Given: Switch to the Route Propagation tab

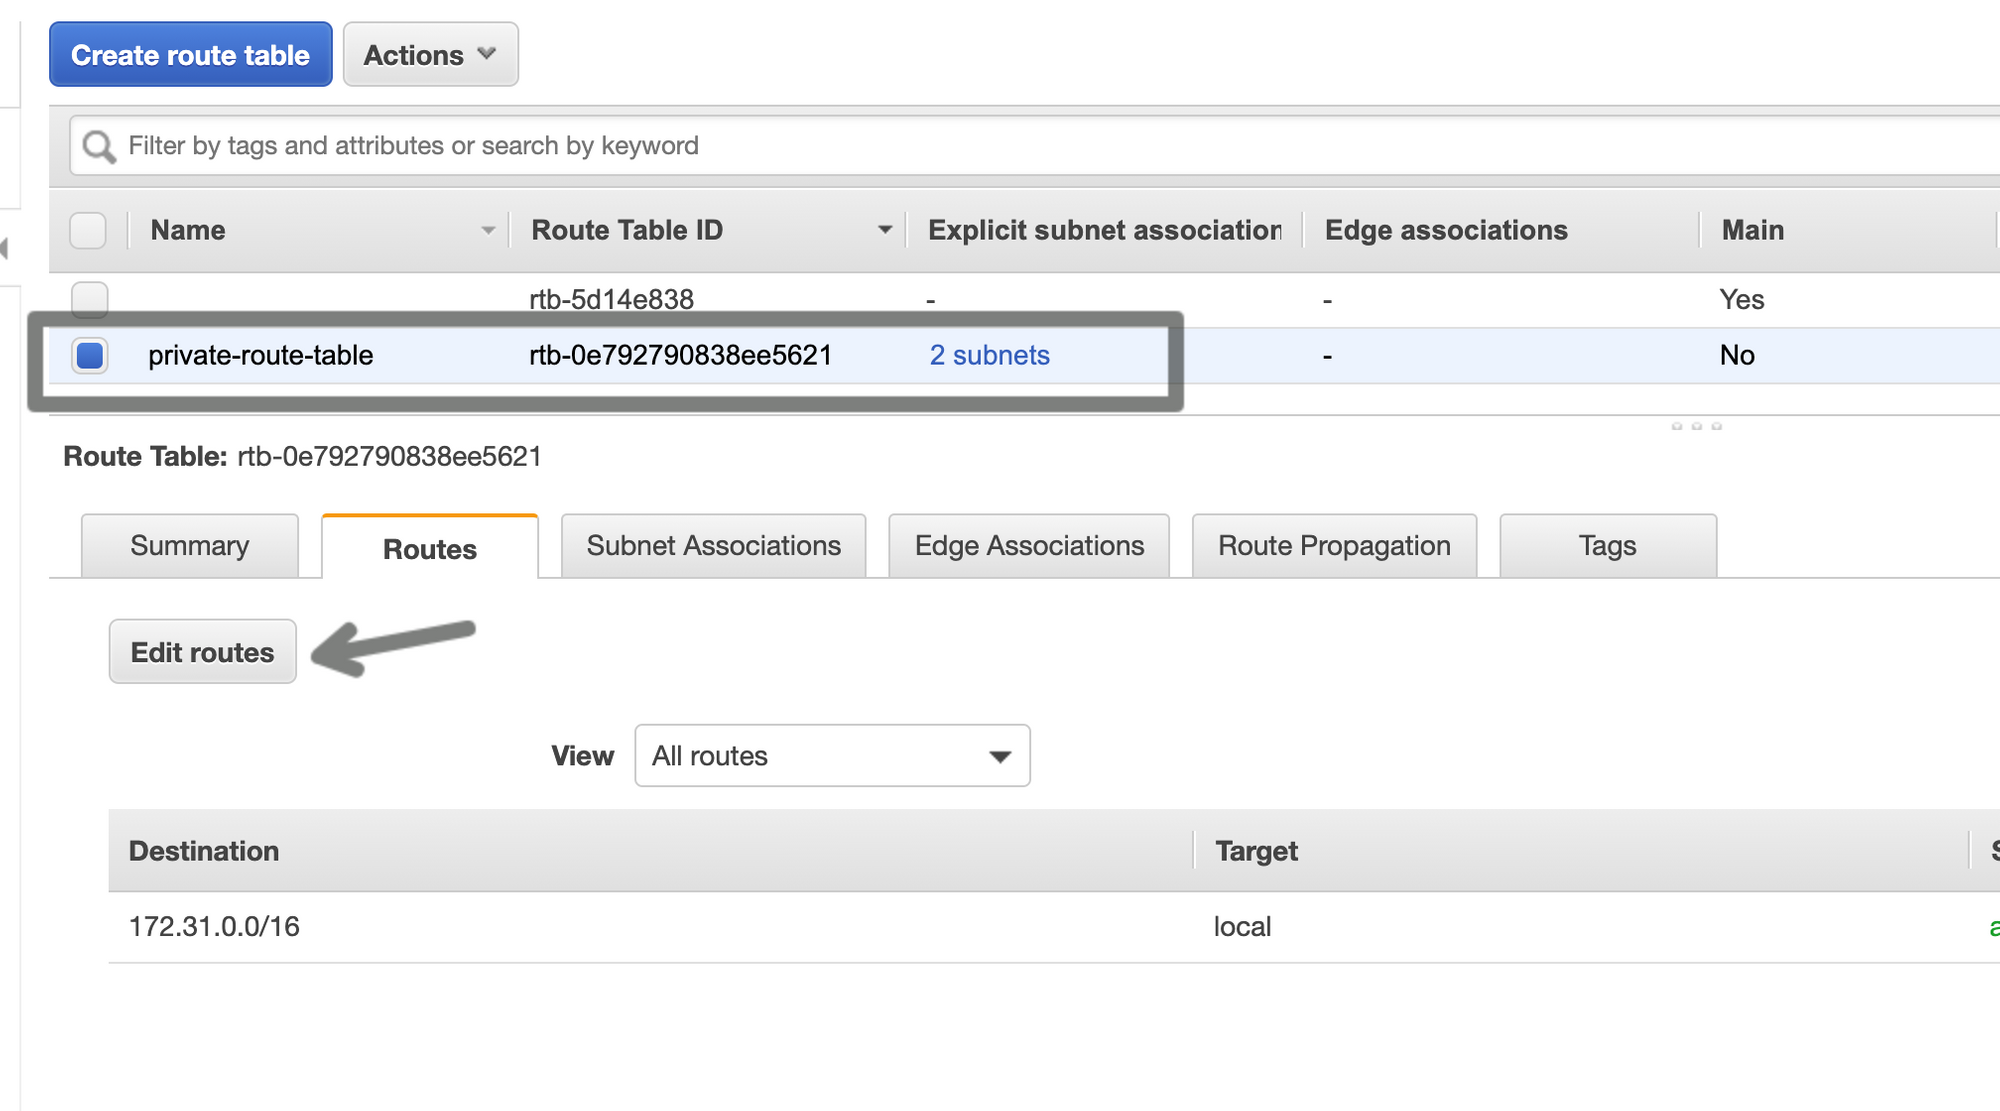Looking at the screenshot, I should (1334, 546).
